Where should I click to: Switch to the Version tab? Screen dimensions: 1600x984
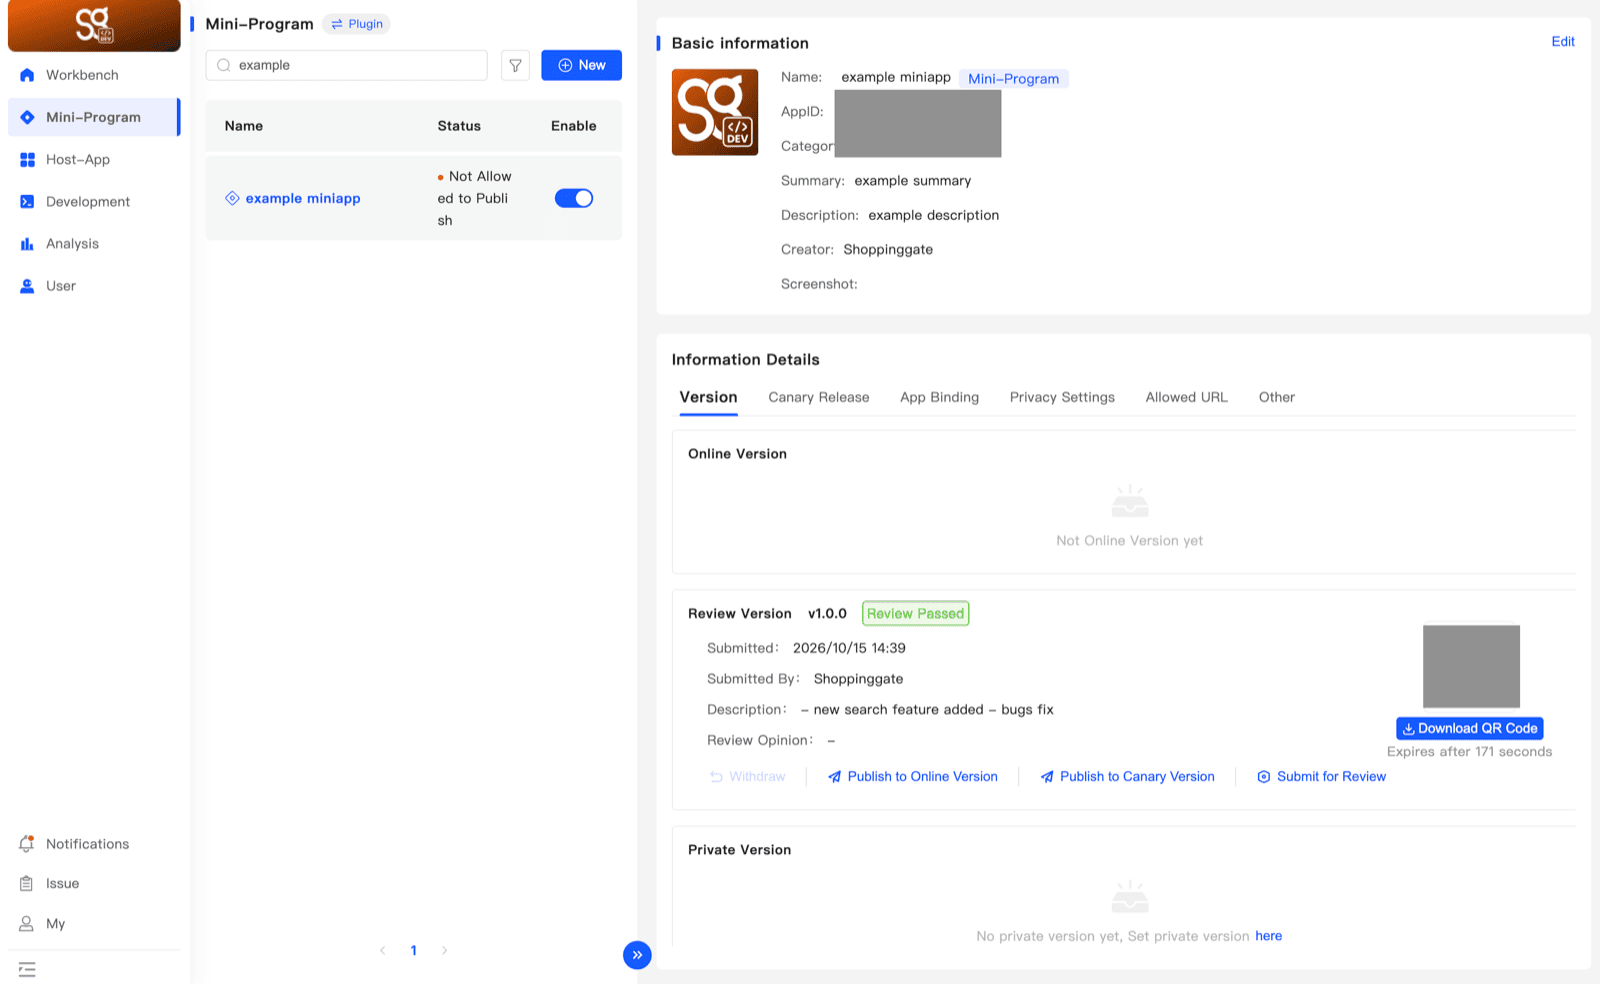[x=708, y=397]
